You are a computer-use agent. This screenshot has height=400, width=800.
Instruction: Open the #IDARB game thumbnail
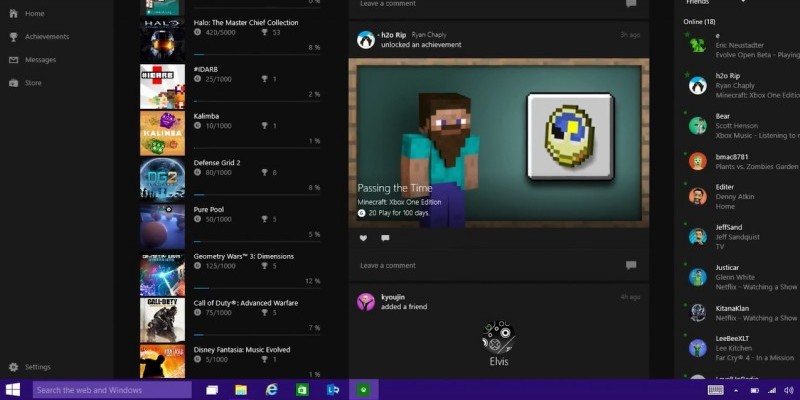tap(162, 87)
